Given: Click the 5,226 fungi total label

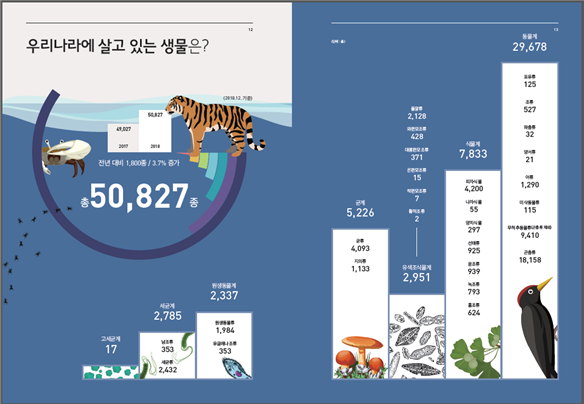Looking at the screenshot, I should point(360,213).
